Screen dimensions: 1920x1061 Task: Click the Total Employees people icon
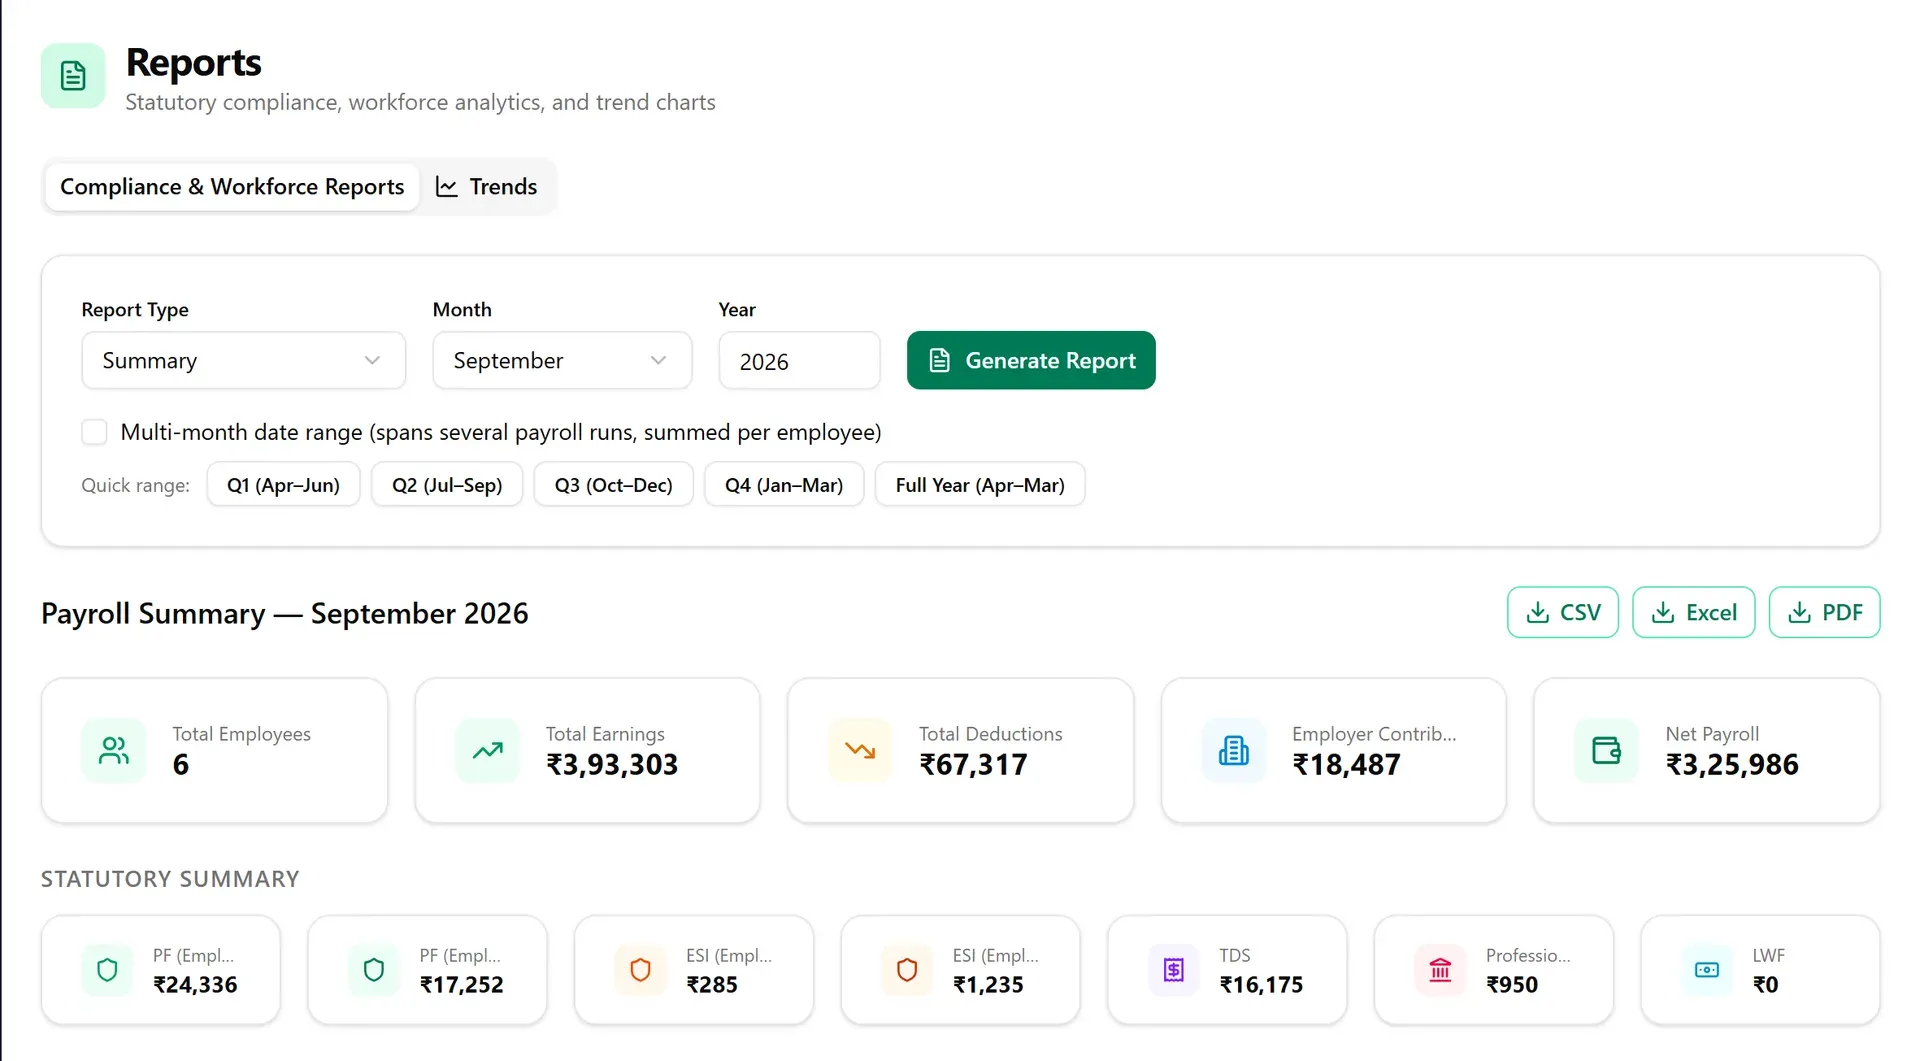click(114, 750)
